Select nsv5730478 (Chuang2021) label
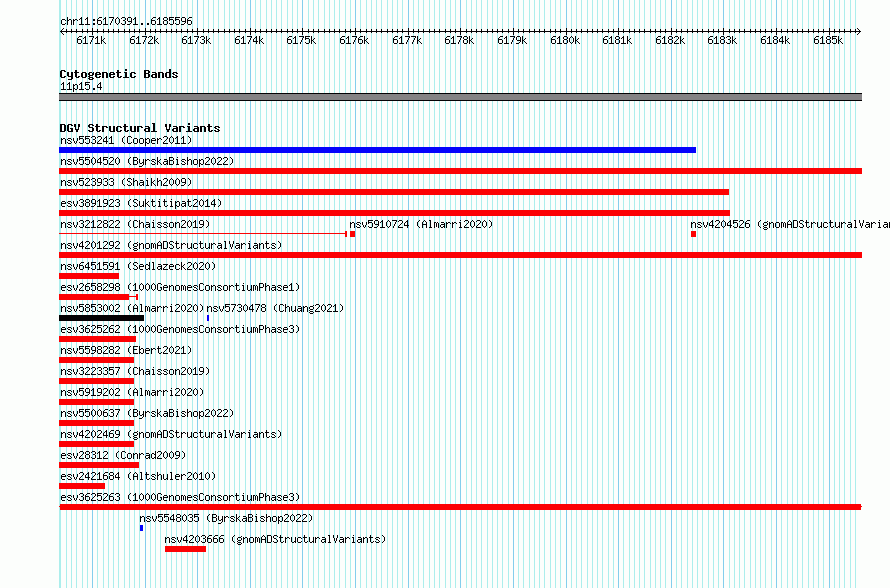 coord(275,308)
